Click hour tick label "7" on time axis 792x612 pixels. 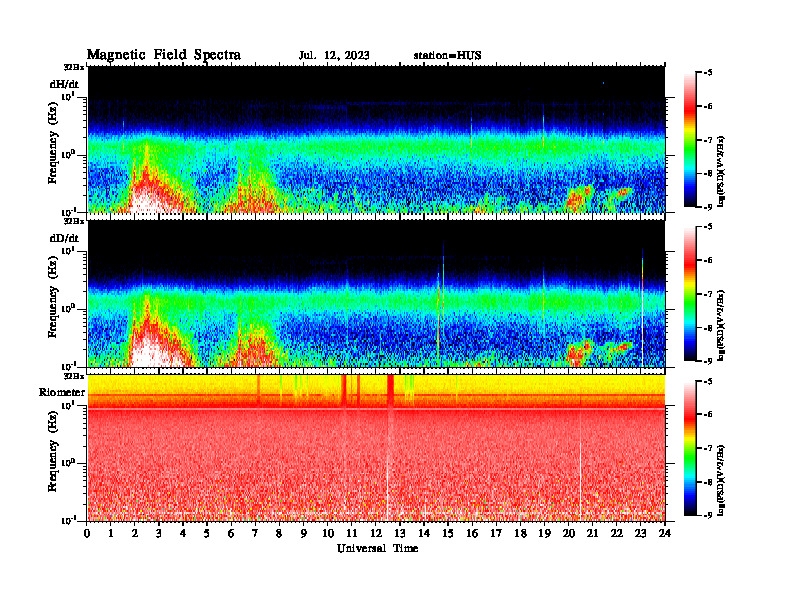click(x=256, y=533)
